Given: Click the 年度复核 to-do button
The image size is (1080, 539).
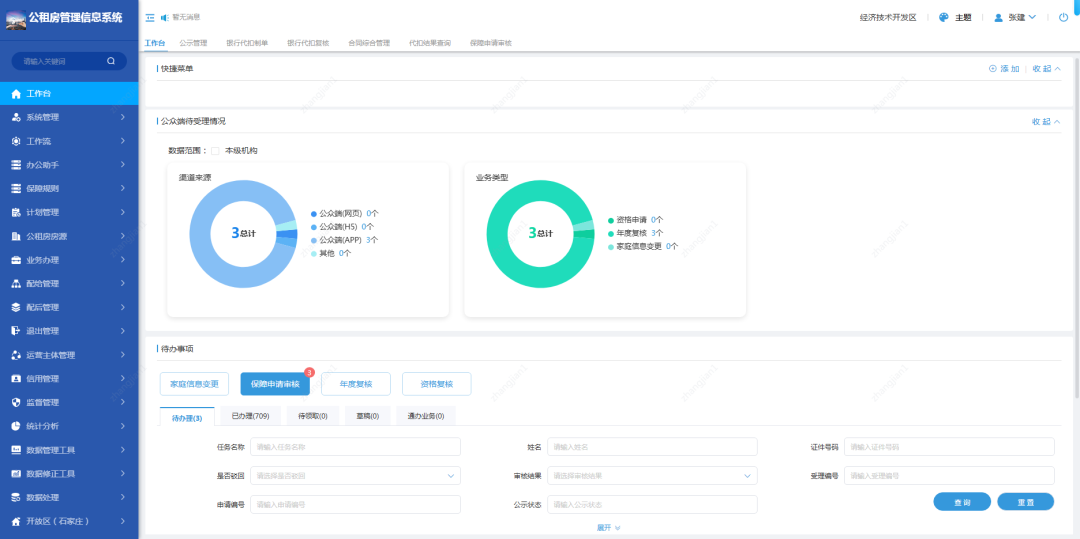Looking at the screenshot, I should [356, 384].
